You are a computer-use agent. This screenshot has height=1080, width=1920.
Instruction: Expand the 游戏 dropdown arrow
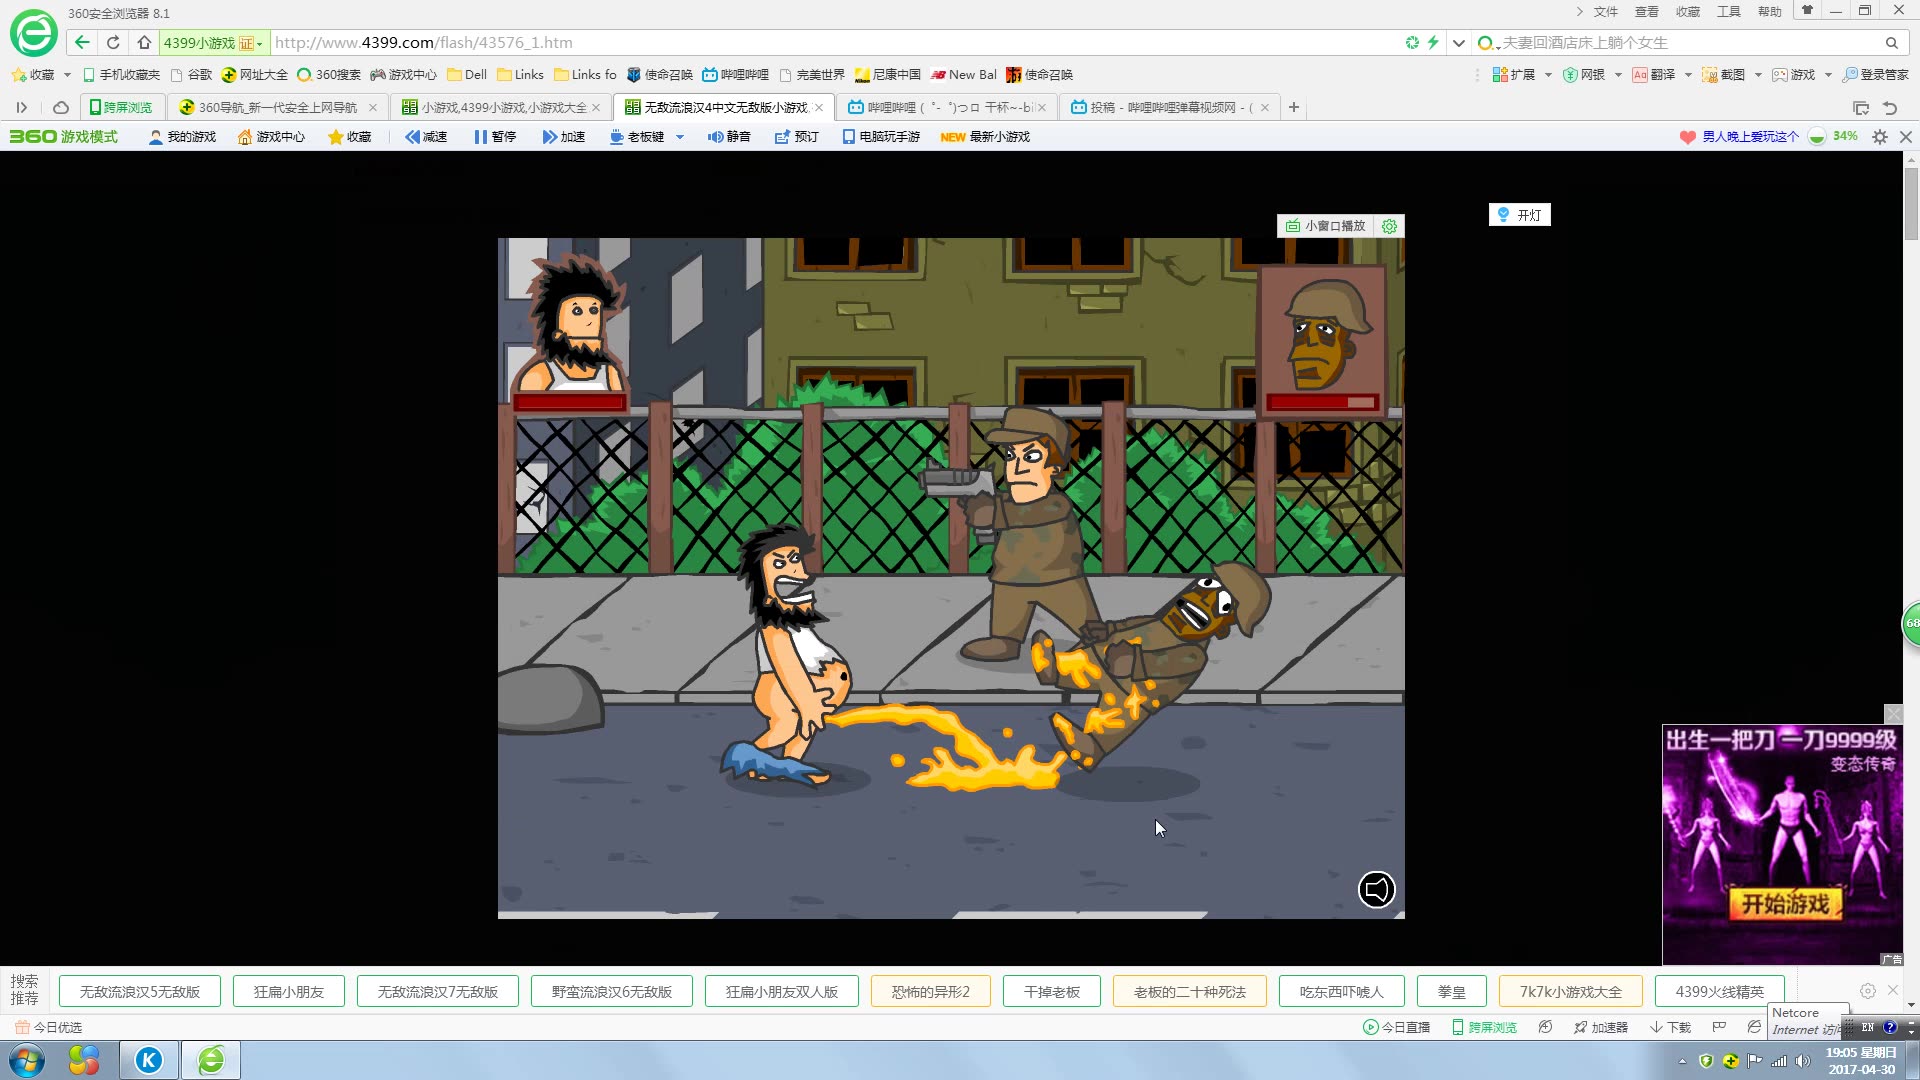coord(1828,75)
